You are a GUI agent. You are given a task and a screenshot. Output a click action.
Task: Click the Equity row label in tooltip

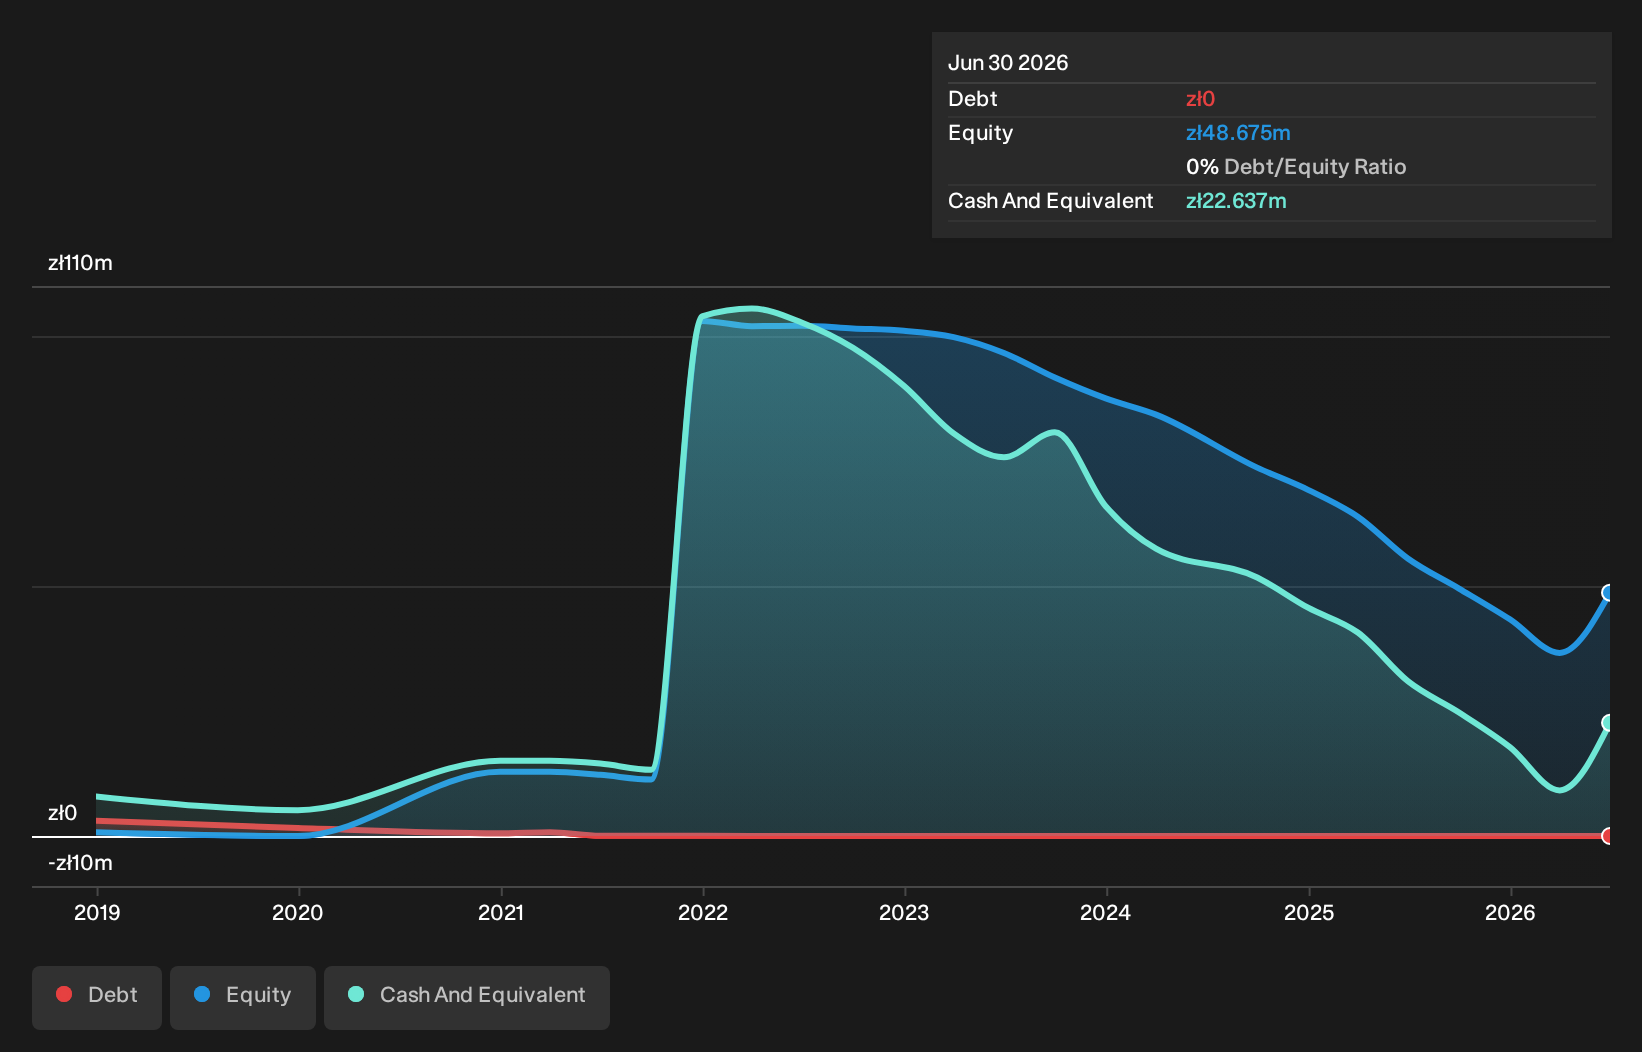(x=980, y=133)
